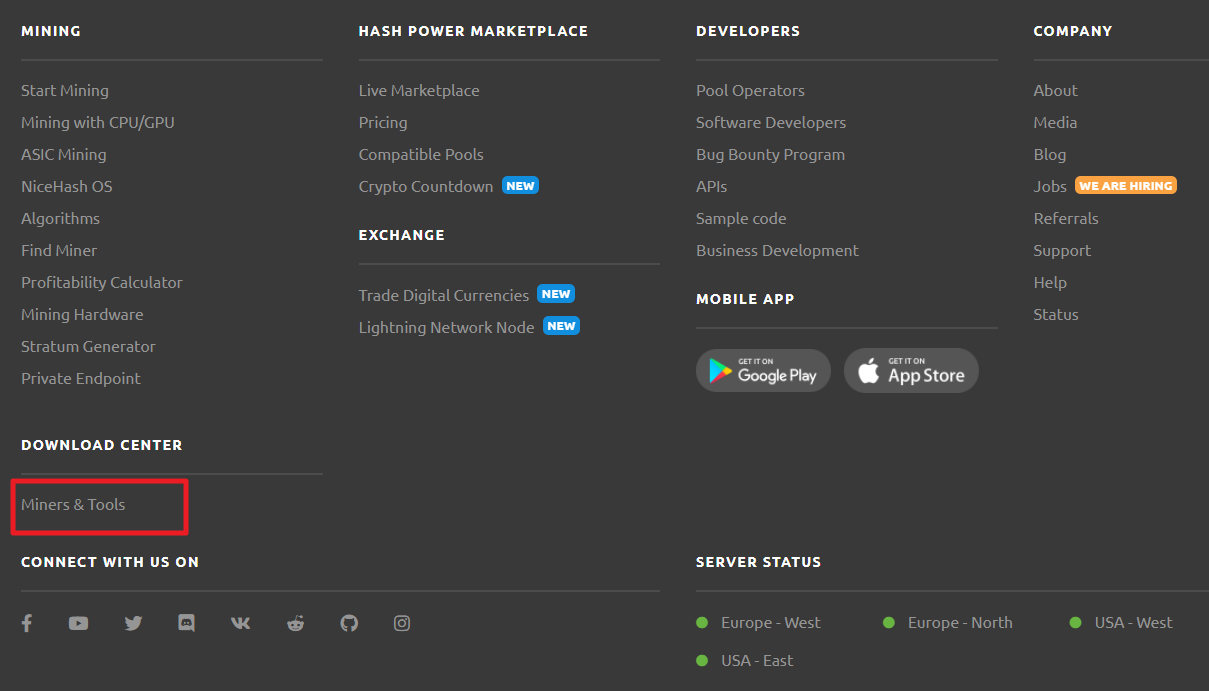This screenshot has height=691, width=1209.
Task: Open the Twitter bird icon
Action: coord(133,623)
